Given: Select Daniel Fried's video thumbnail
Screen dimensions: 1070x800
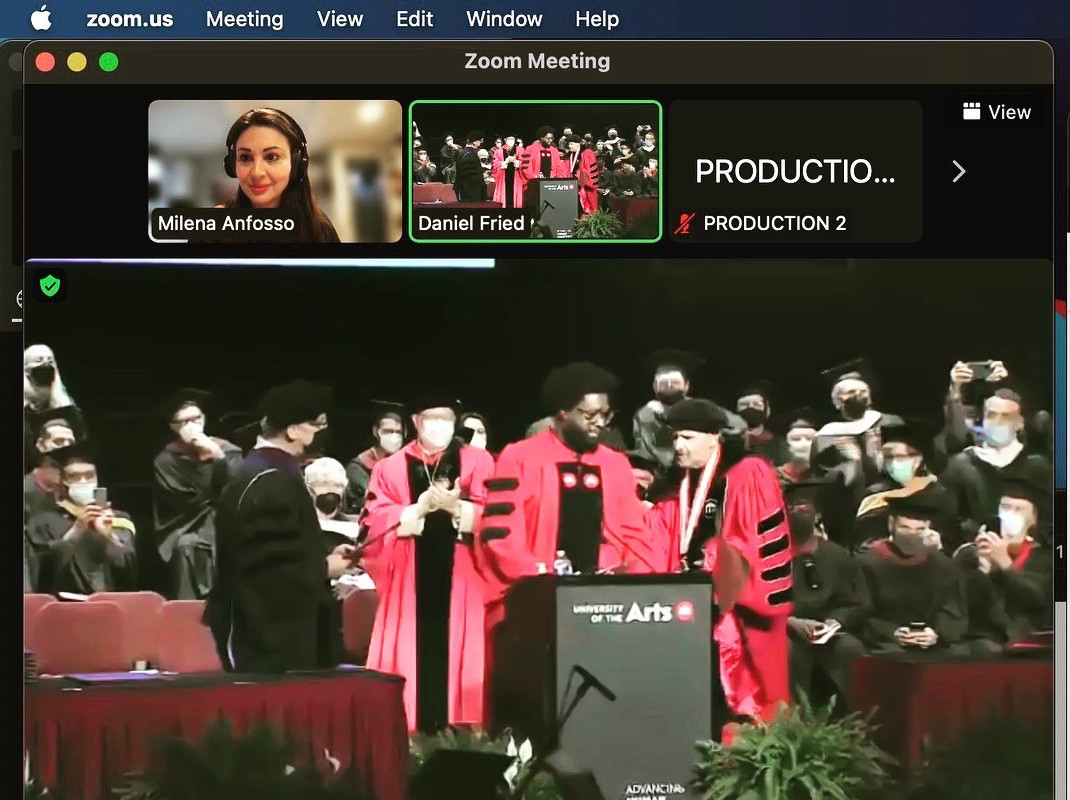Looking at the screenshot, I should [x=535, y=170].
